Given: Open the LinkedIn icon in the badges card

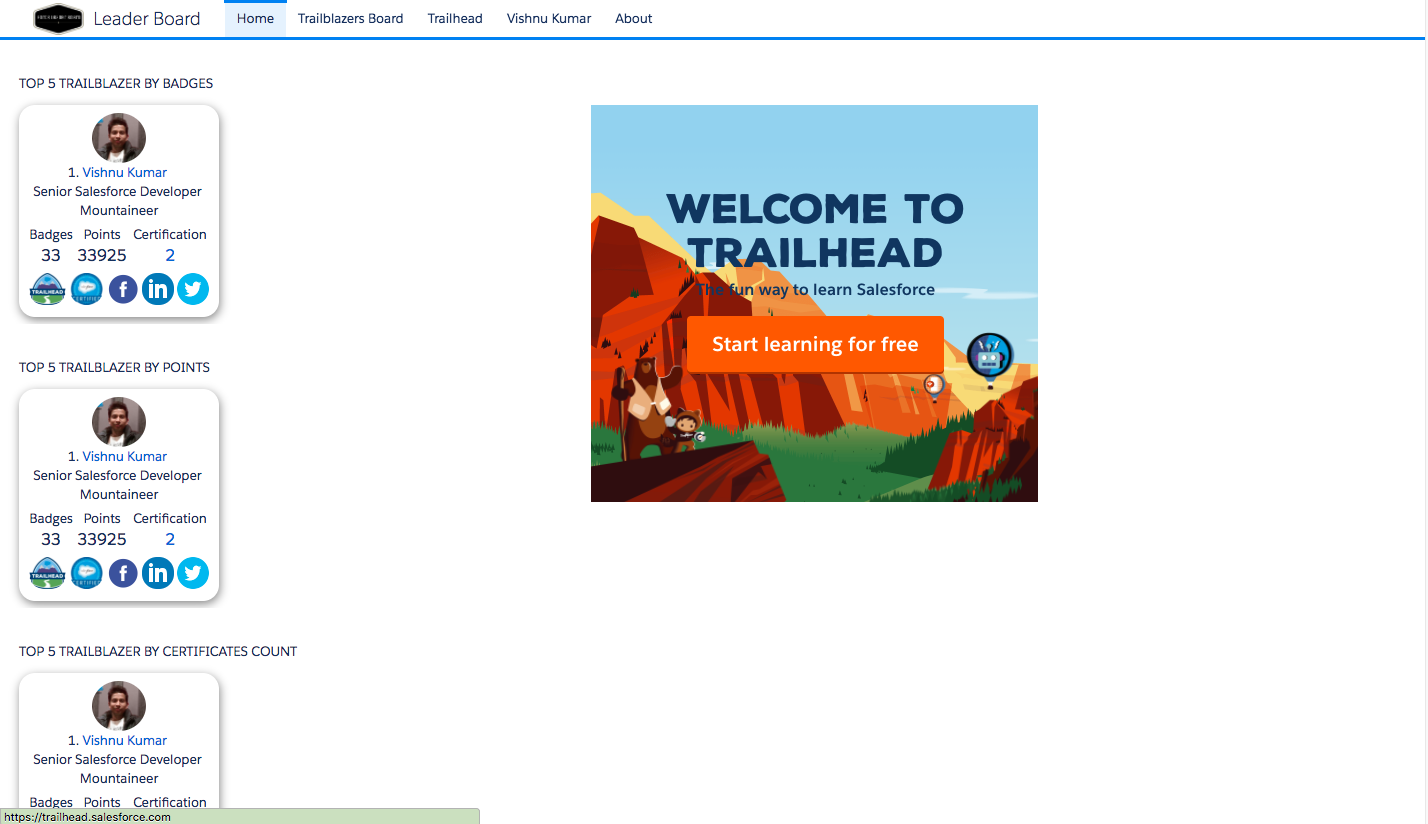Looking at the screenshot, I should [158, 290].
